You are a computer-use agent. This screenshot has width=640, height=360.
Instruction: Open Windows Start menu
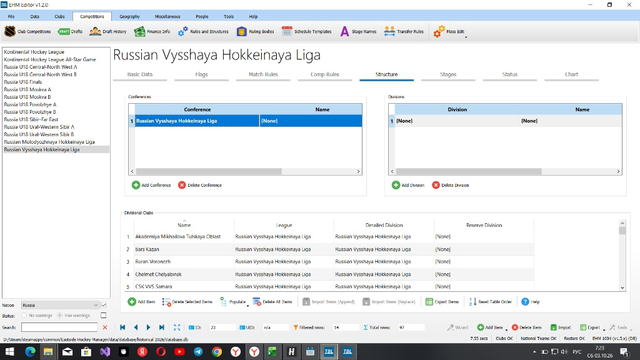9,352
